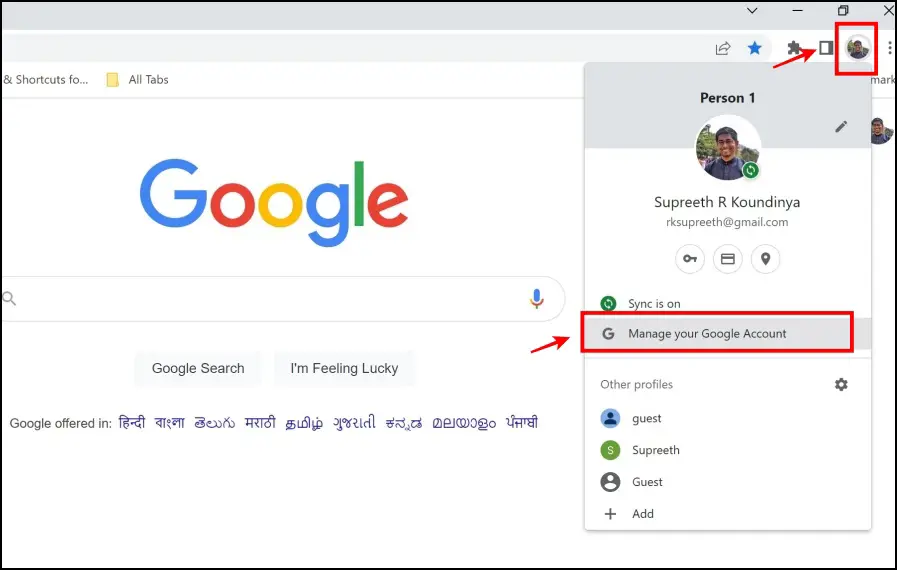
Task: Switch Google language to తెలుగు
Action: point(215,422)
